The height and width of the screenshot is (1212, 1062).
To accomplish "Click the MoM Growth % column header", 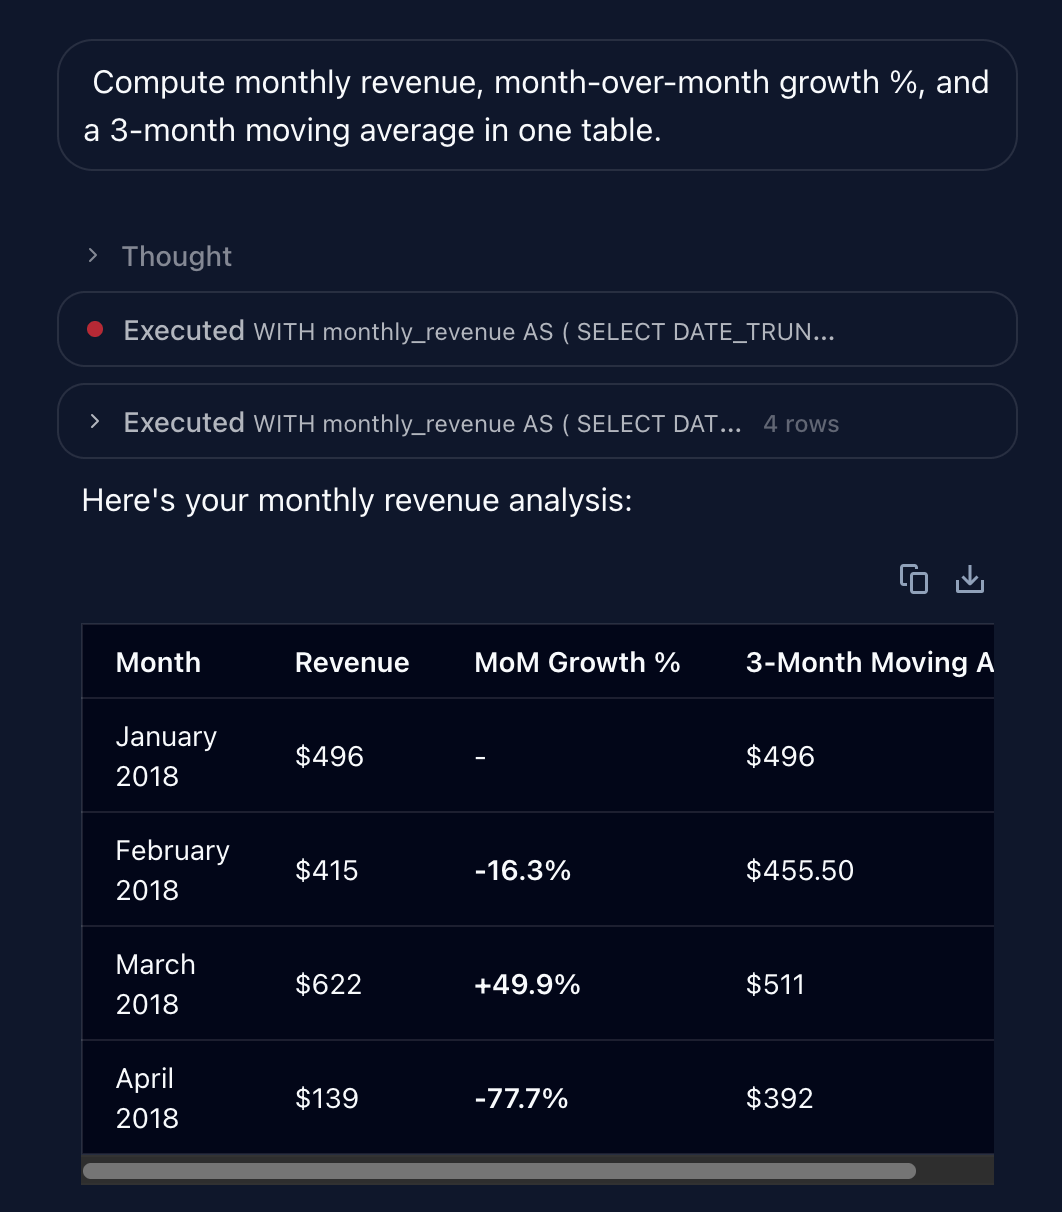I will [x=577, y=662].
